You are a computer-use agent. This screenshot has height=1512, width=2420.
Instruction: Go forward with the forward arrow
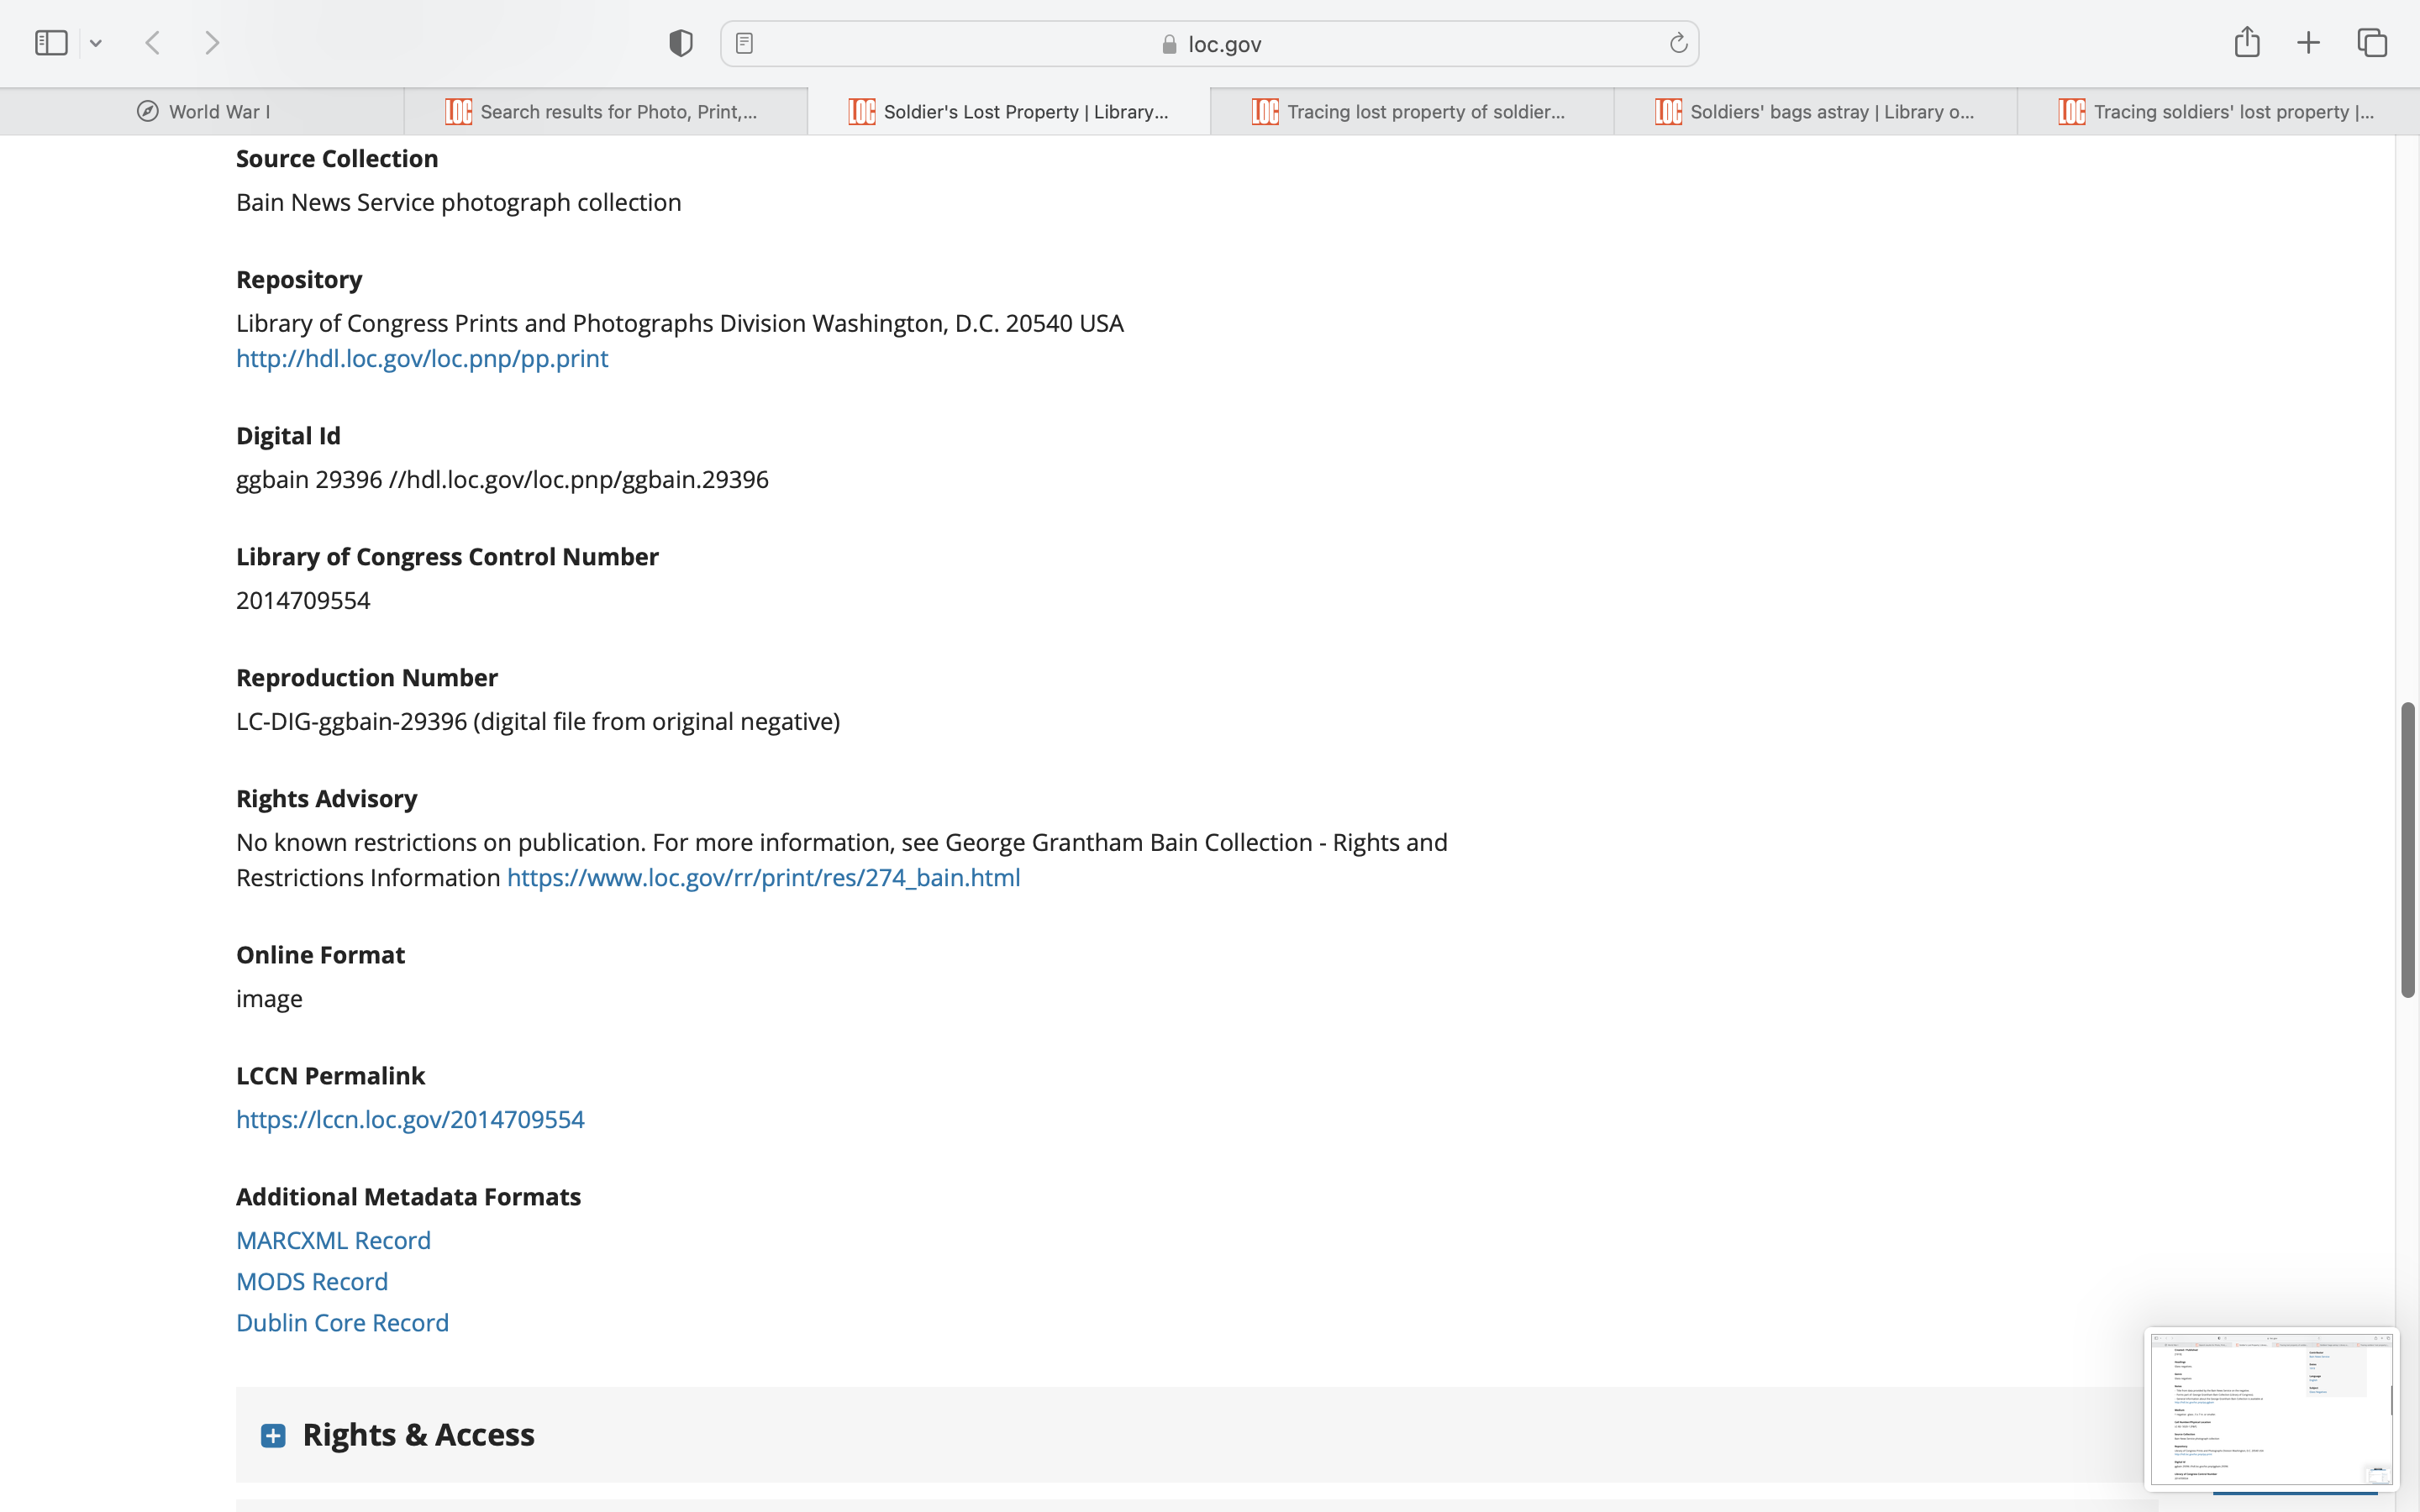coord(212,43)
